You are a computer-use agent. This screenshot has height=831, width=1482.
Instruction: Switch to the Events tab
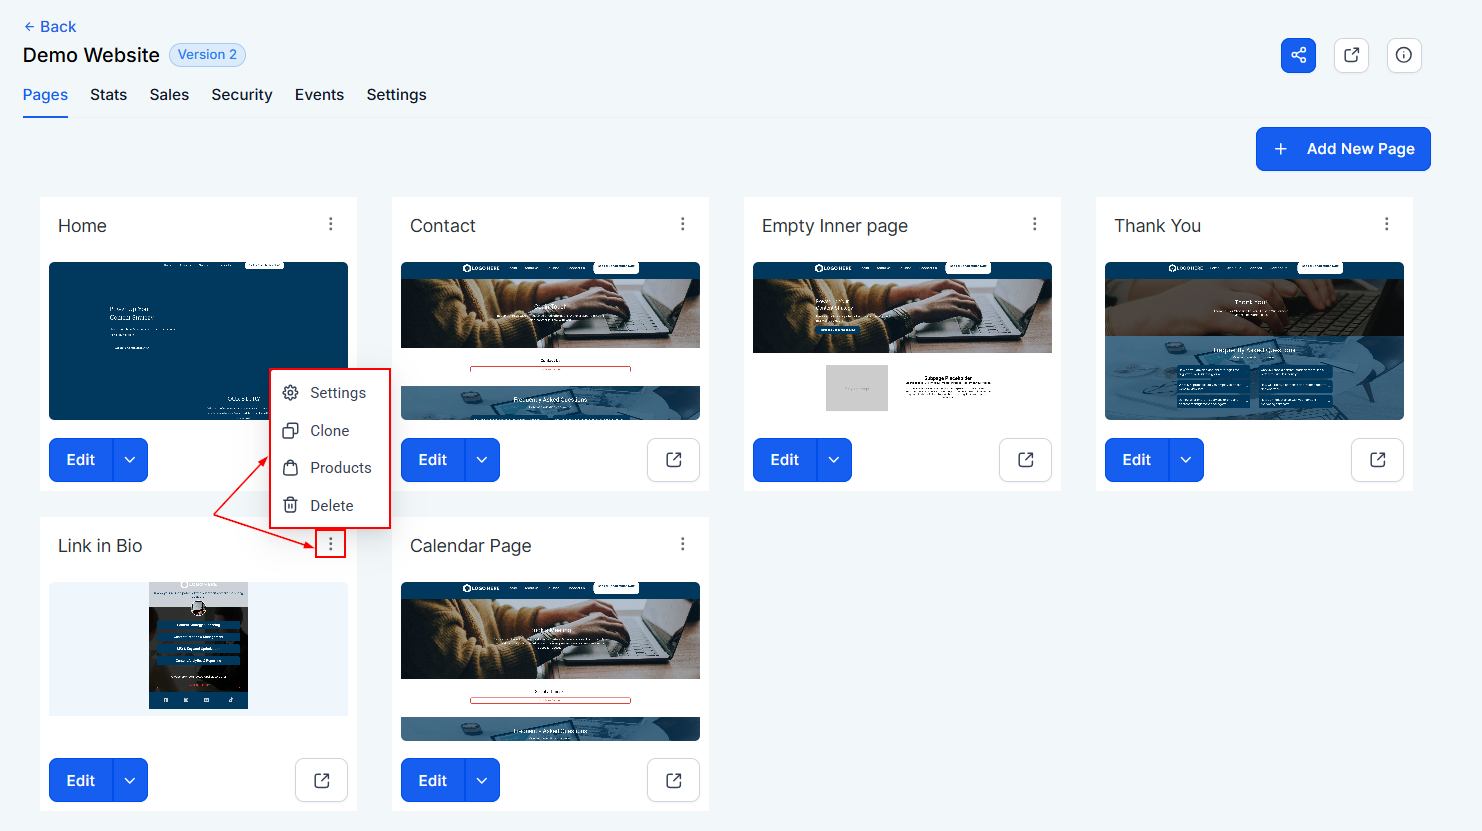[319, 95]
